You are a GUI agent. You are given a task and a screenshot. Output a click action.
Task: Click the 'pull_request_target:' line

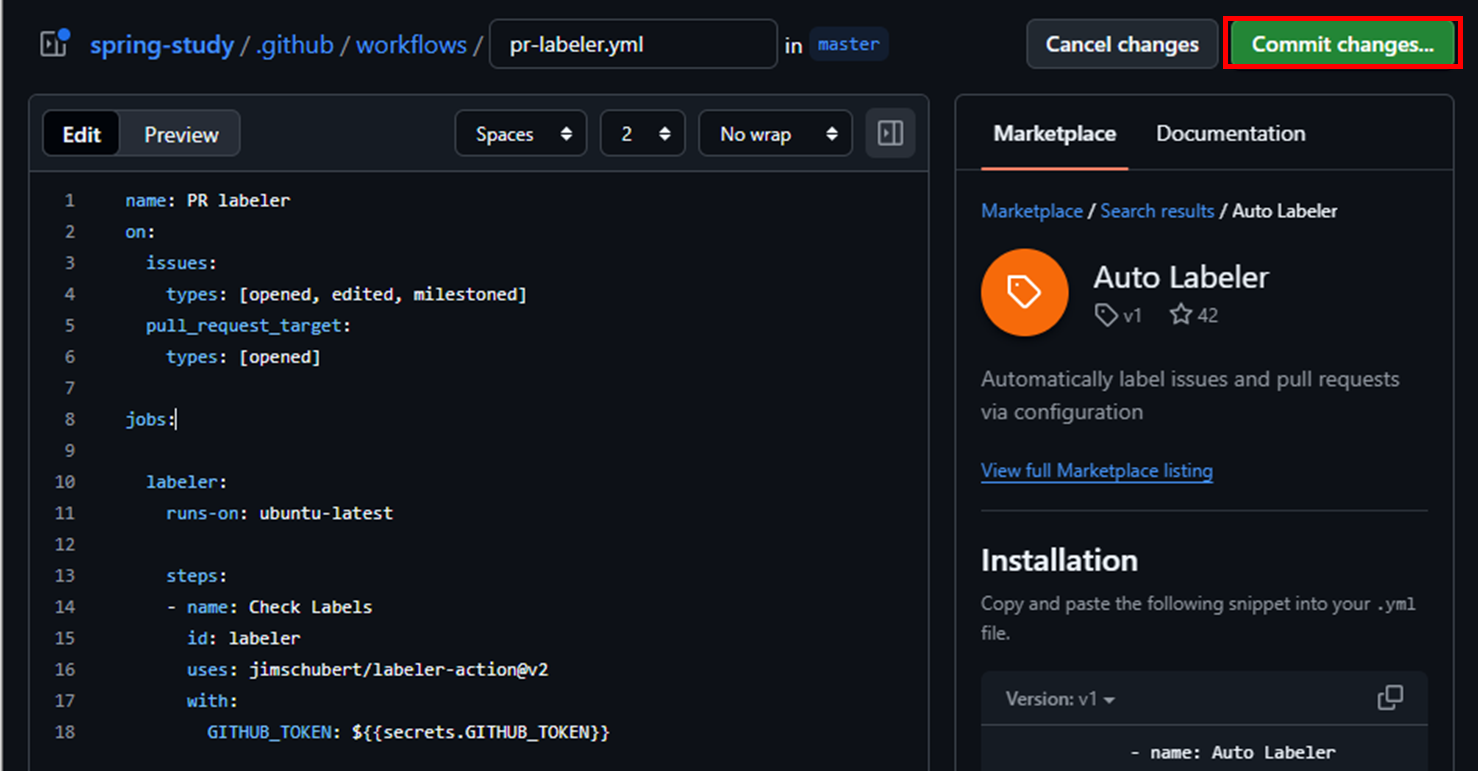248,325
